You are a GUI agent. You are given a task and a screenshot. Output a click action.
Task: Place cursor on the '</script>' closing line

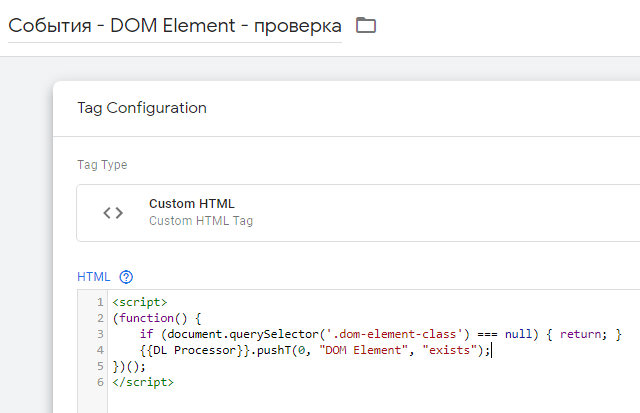point(143,382)
